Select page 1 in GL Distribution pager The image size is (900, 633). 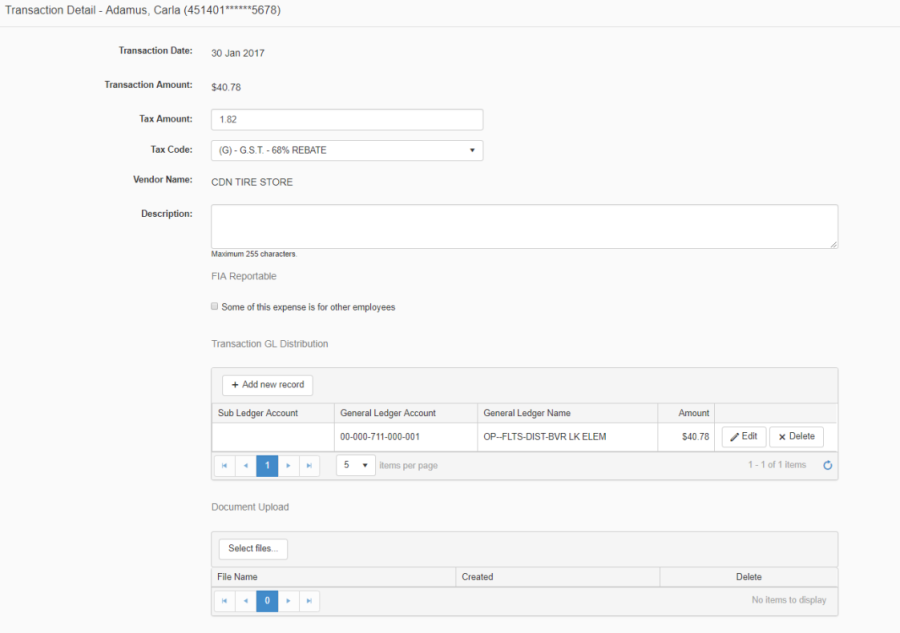coord(267,466)
